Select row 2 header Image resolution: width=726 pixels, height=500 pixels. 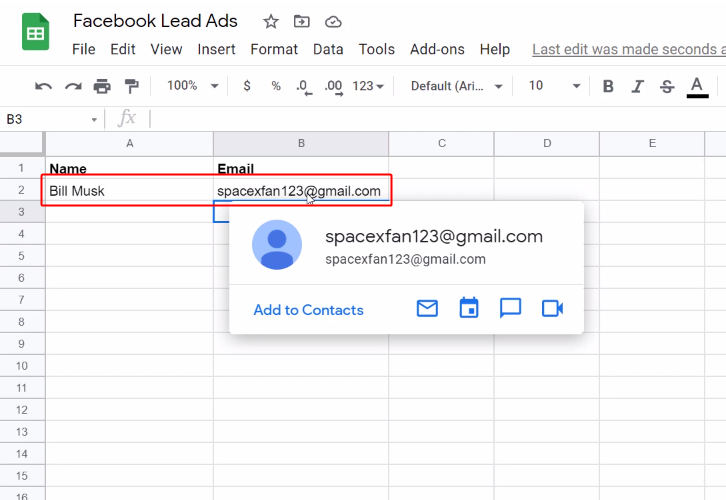tap(22, 190)
